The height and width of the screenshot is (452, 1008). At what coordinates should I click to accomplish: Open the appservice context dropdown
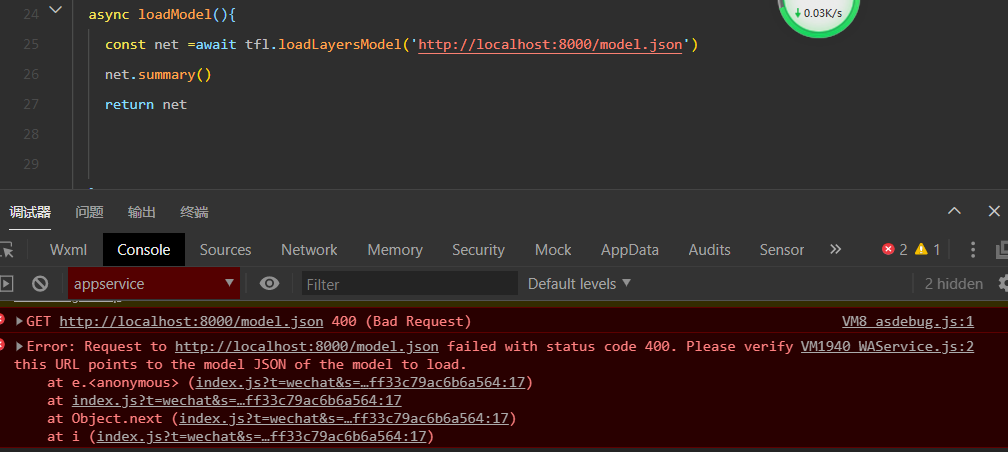tap(154, 284)
